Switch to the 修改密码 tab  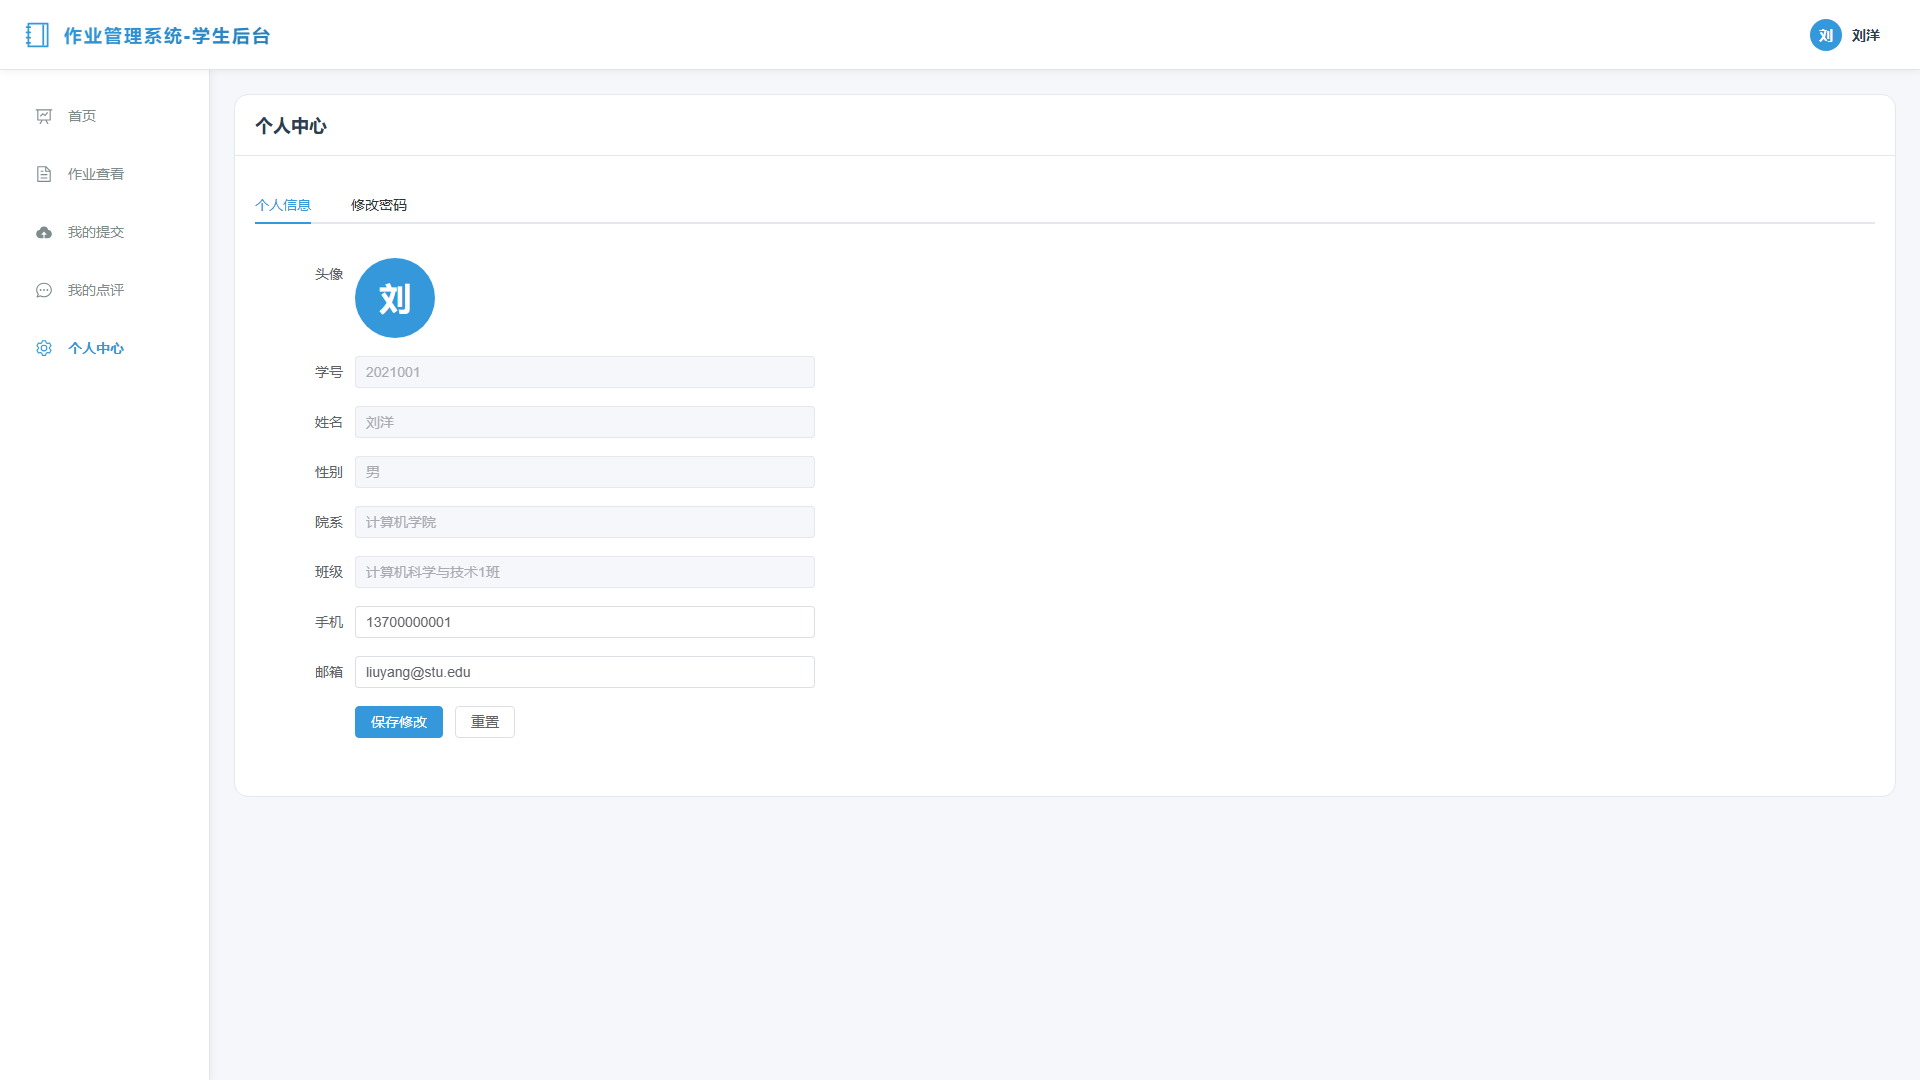tap(379, 205)
